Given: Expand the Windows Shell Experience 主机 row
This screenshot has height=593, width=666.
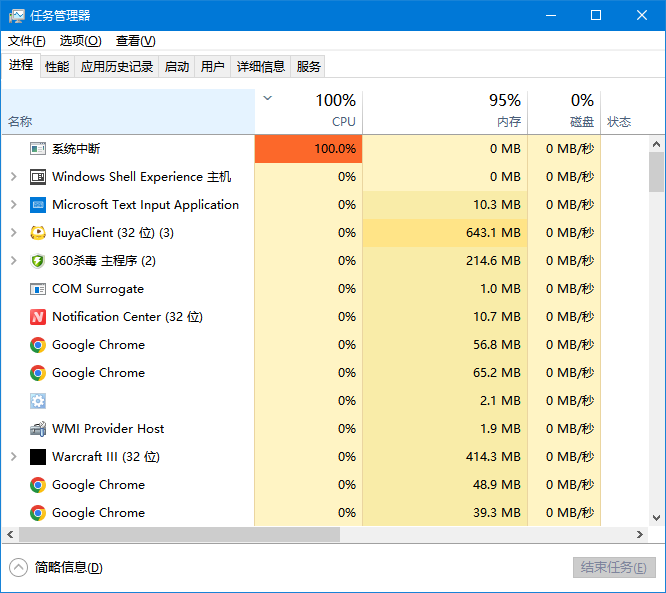Looking at the screenshot, I should coord(14,177).
